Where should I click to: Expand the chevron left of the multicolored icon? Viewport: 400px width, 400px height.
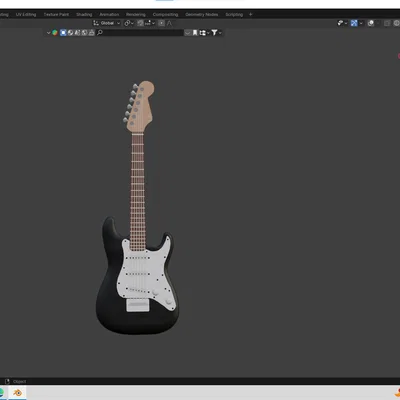[x=48, y=33]
